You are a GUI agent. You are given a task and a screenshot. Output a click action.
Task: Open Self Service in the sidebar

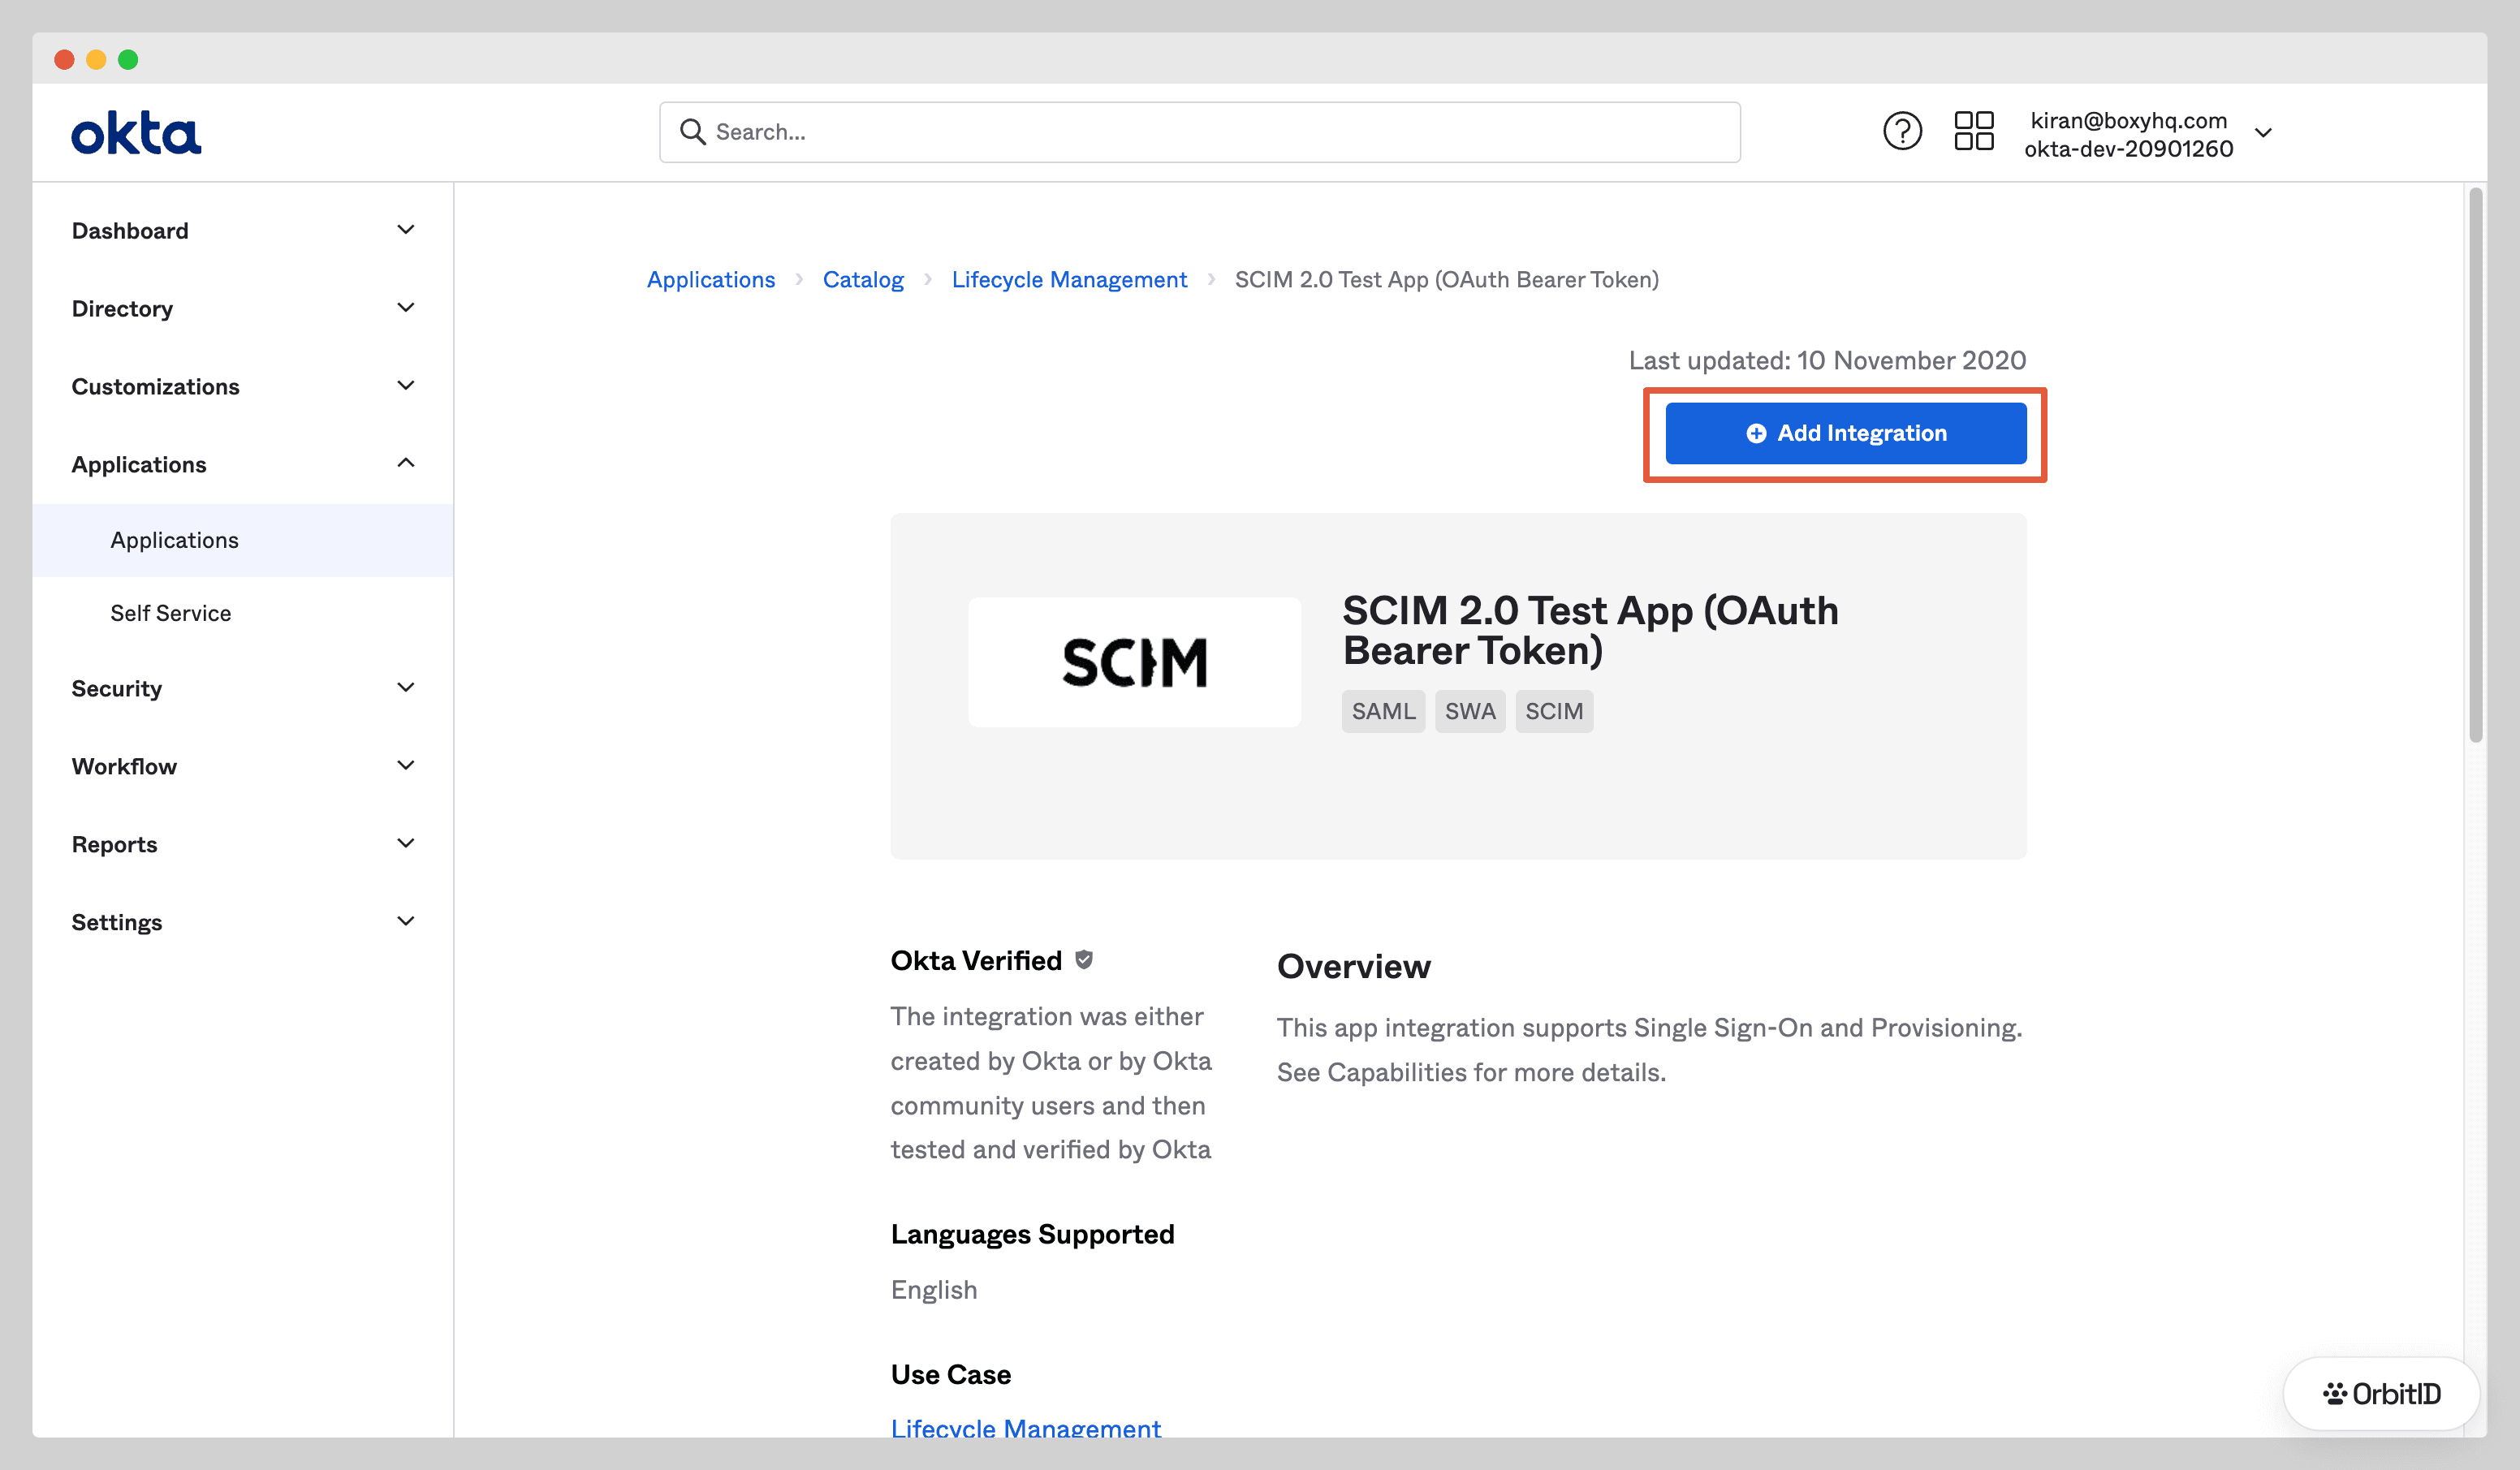pyautogui.click(x=242, y=613)
